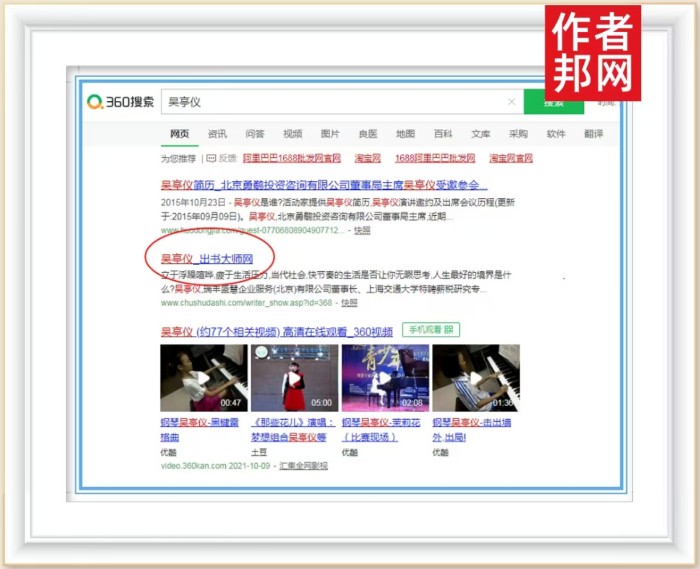Open the 手机观看 button
This screenshot has width=700, height=569.
431,329
